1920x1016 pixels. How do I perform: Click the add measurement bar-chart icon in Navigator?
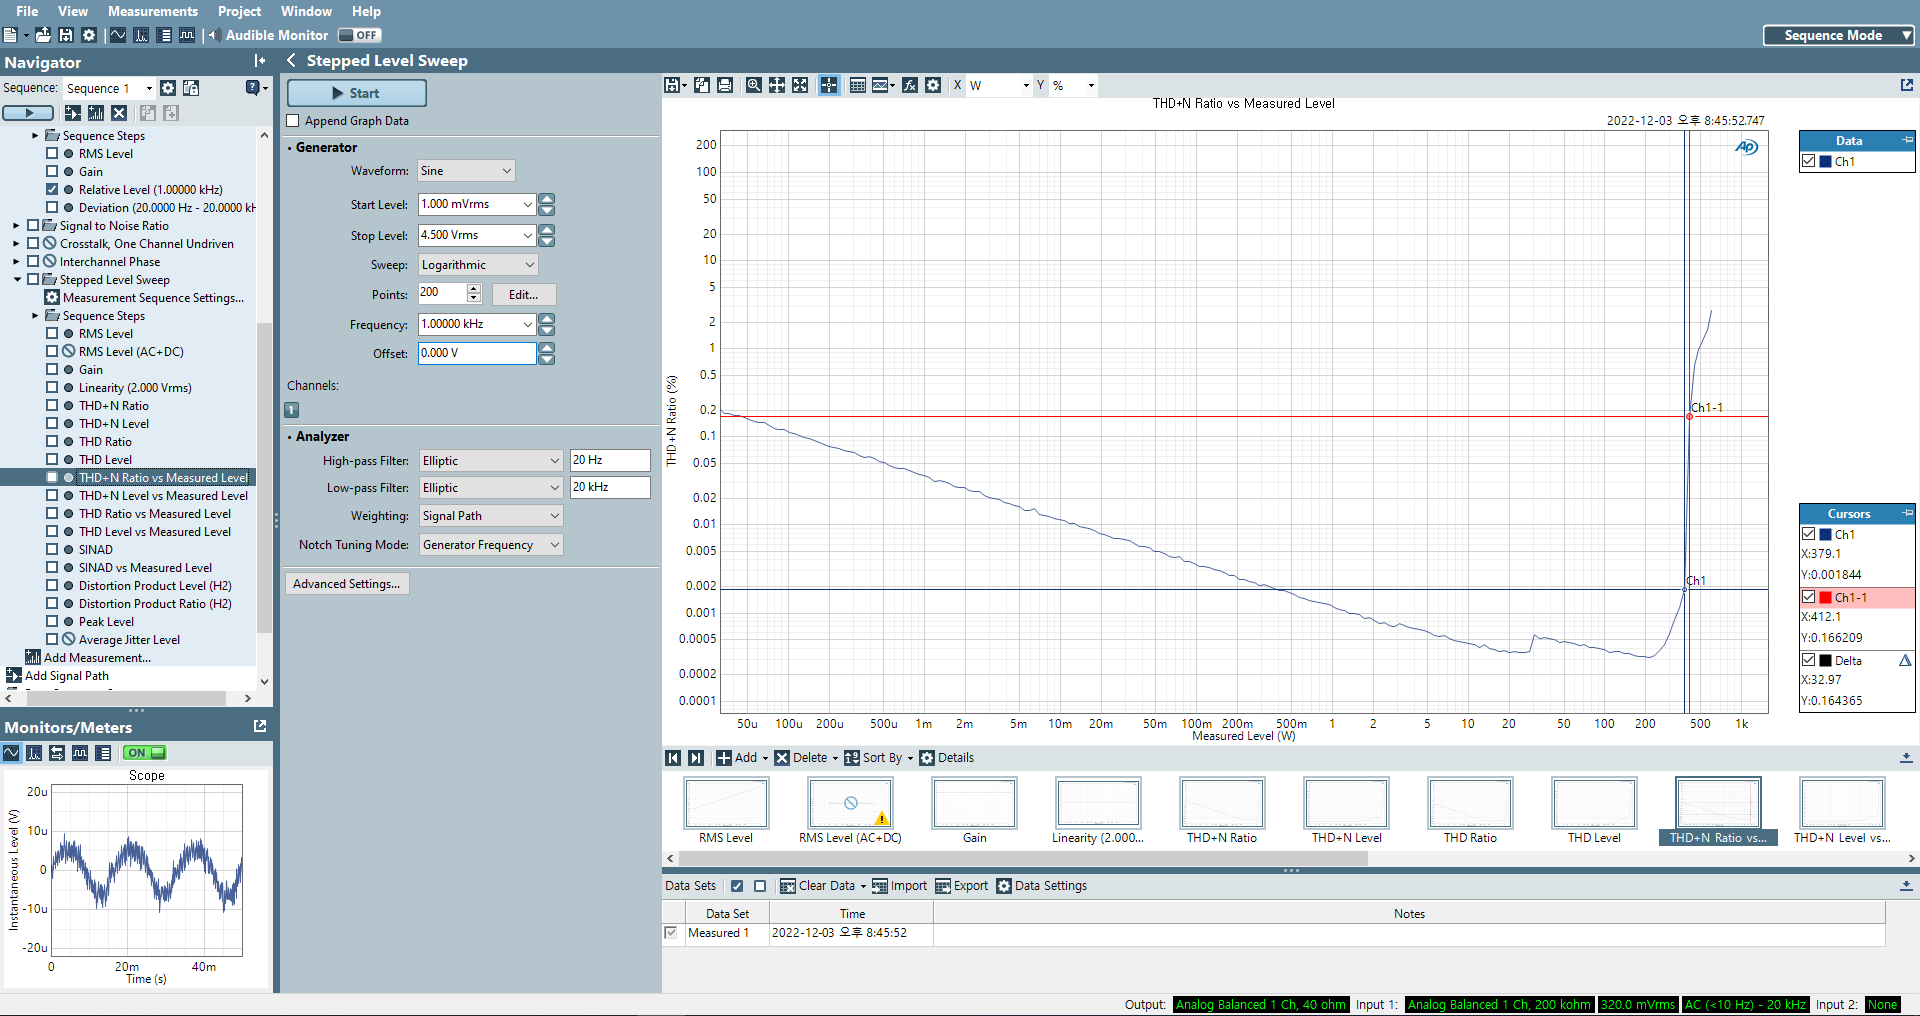96,113
